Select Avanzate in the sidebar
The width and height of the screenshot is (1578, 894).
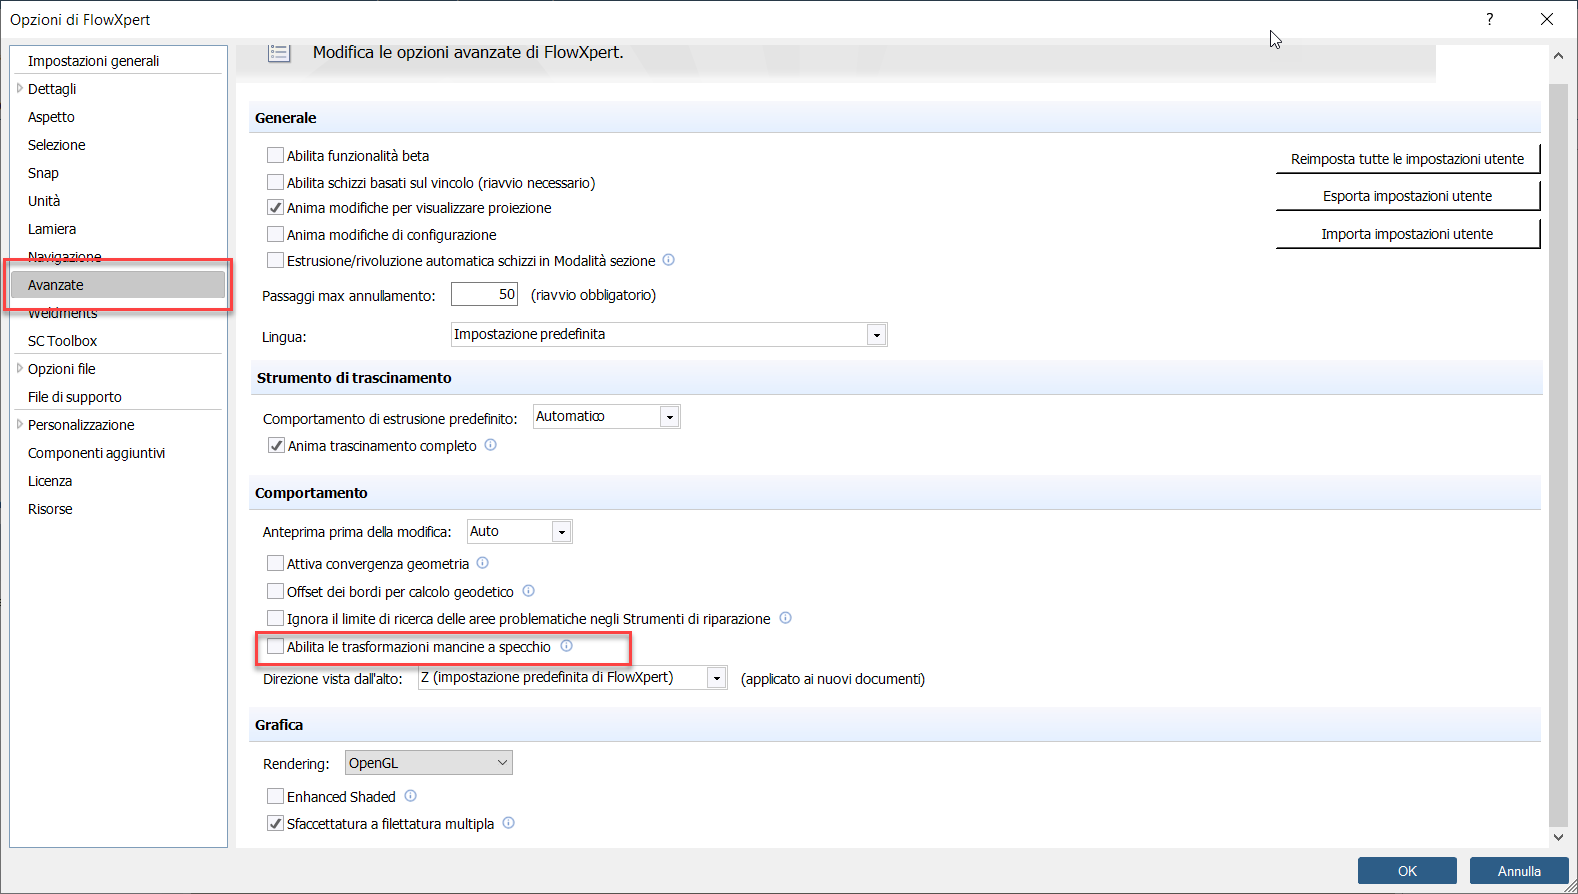coord(118,285)
